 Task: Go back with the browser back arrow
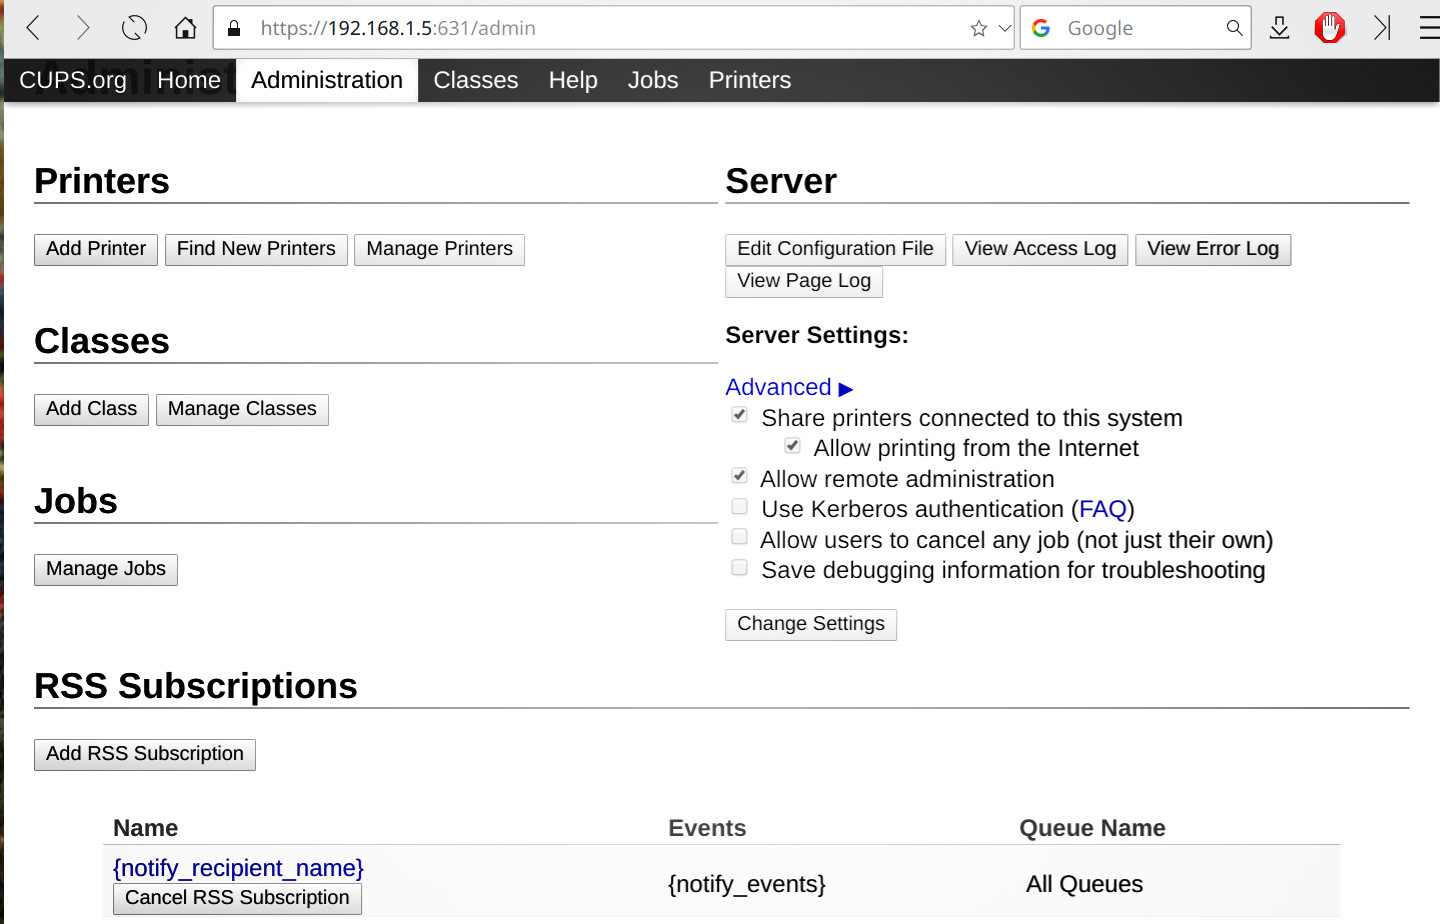33,28
